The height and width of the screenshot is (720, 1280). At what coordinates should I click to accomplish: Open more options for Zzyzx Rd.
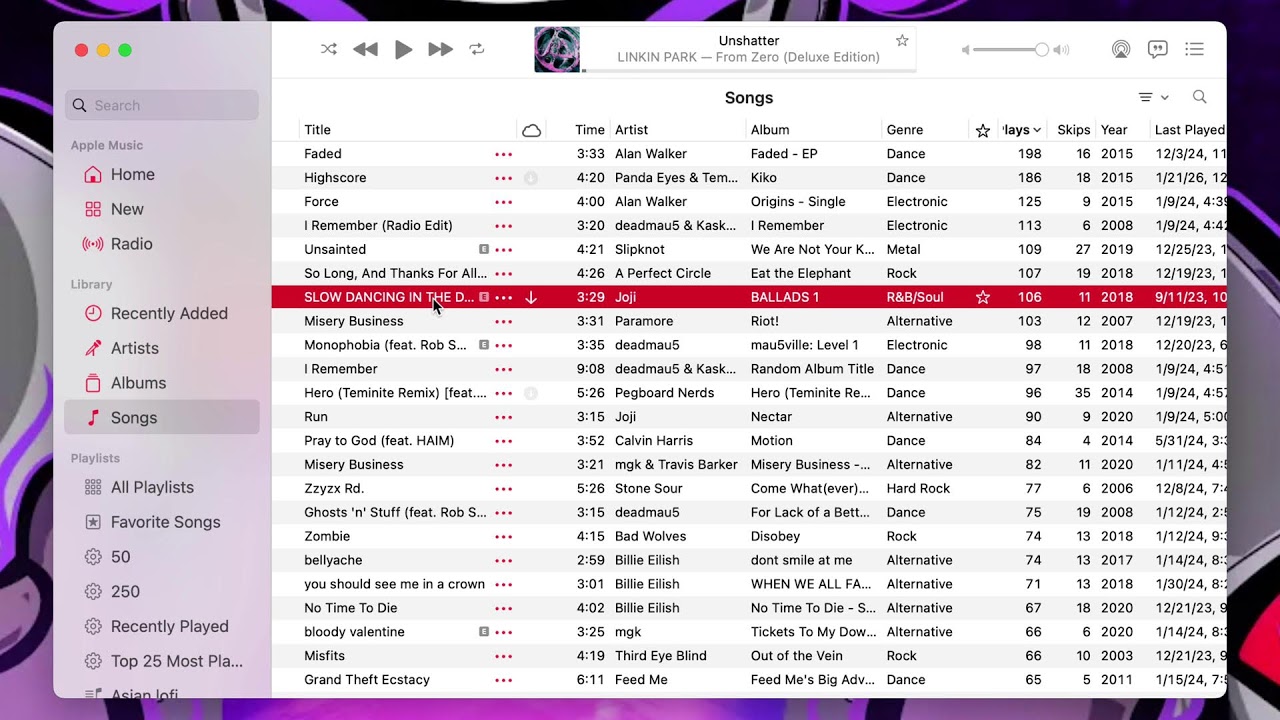pyautogui.click(x=503, y=489)
